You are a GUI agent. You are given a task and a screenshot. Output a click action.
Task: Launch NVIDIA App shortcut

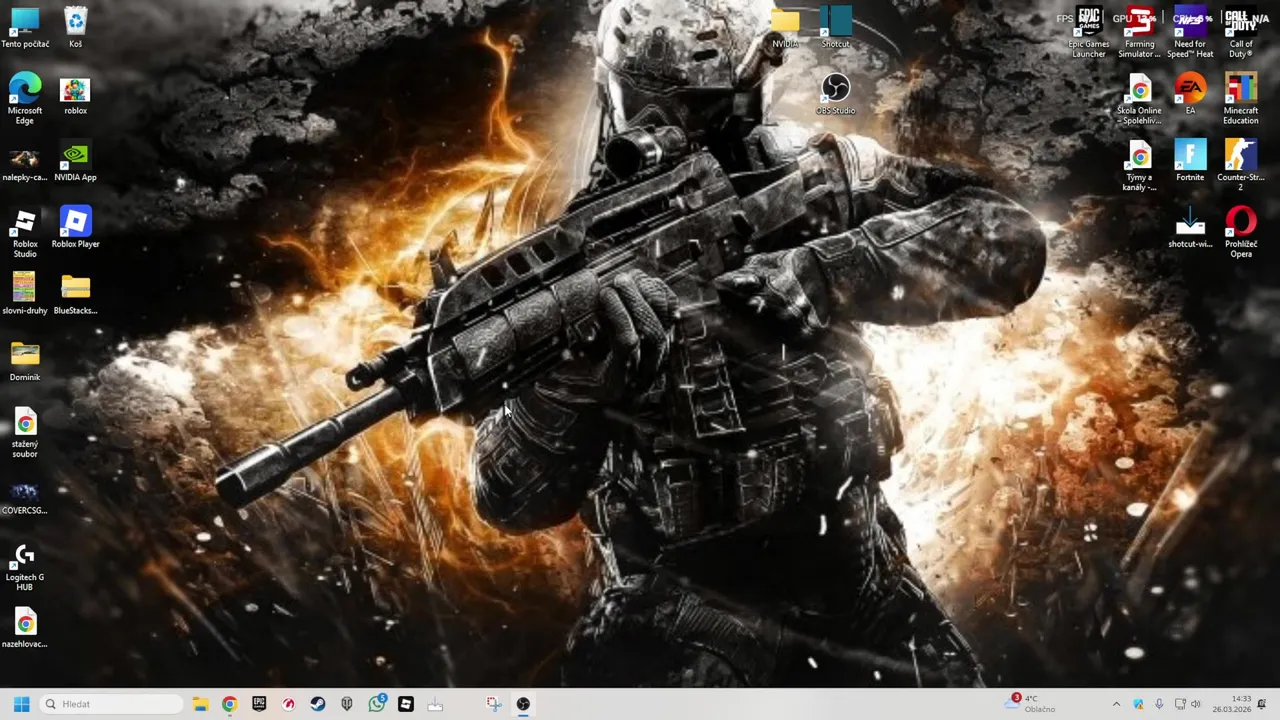pos(75,162)
